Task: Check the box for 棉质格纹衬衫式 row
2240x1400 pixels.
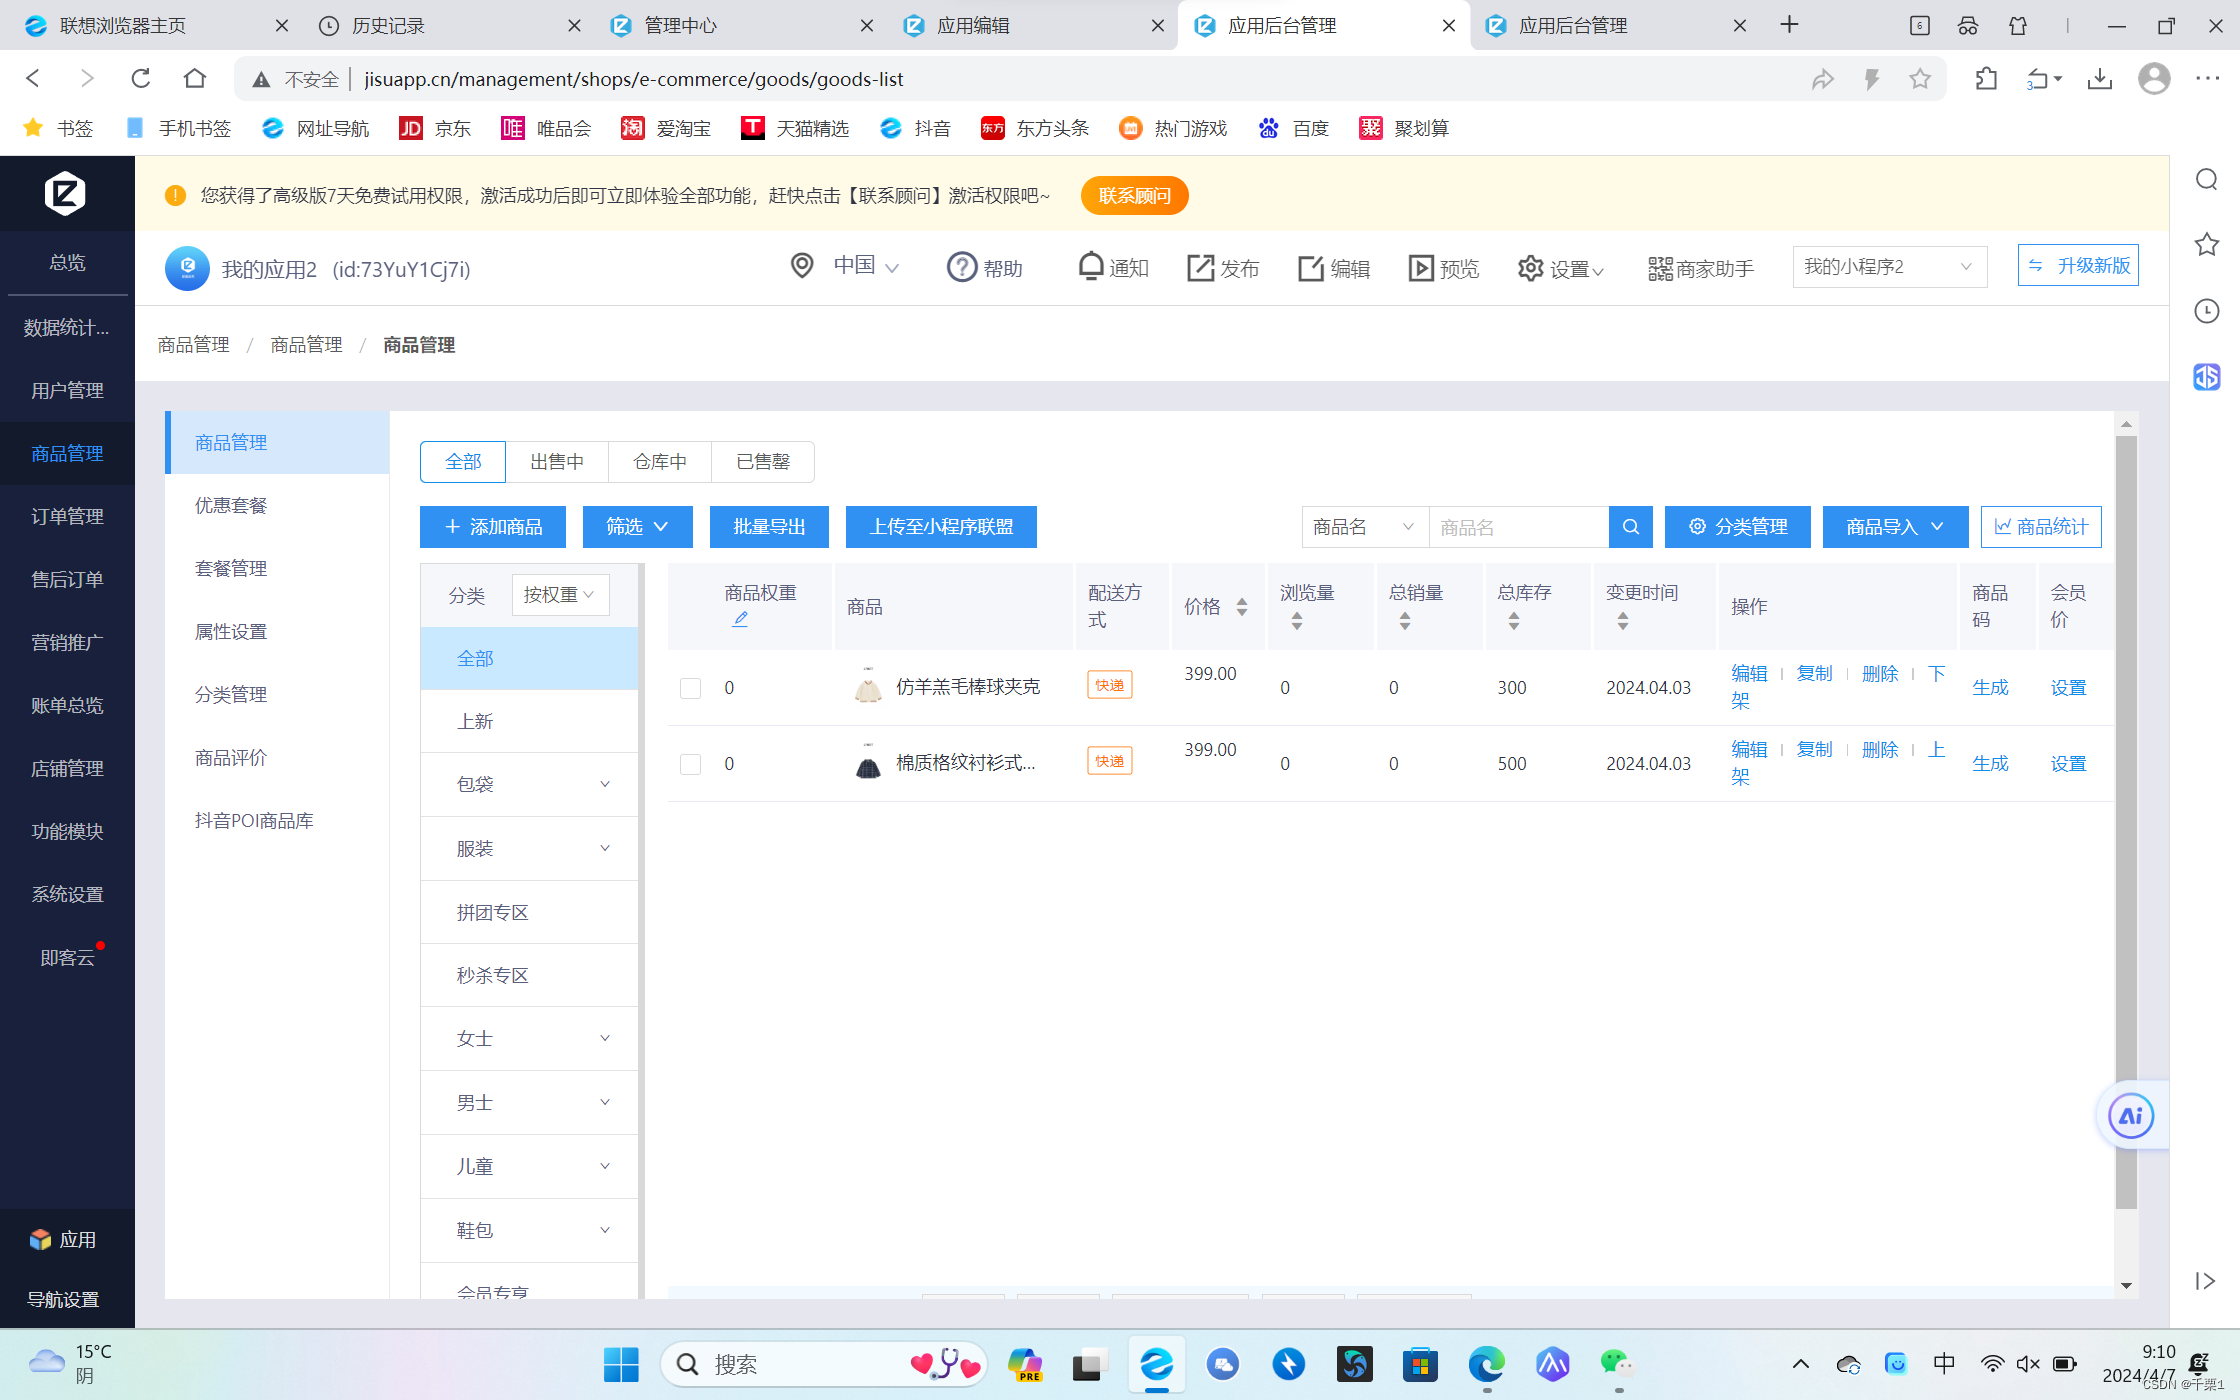Action: click(690, 764)
